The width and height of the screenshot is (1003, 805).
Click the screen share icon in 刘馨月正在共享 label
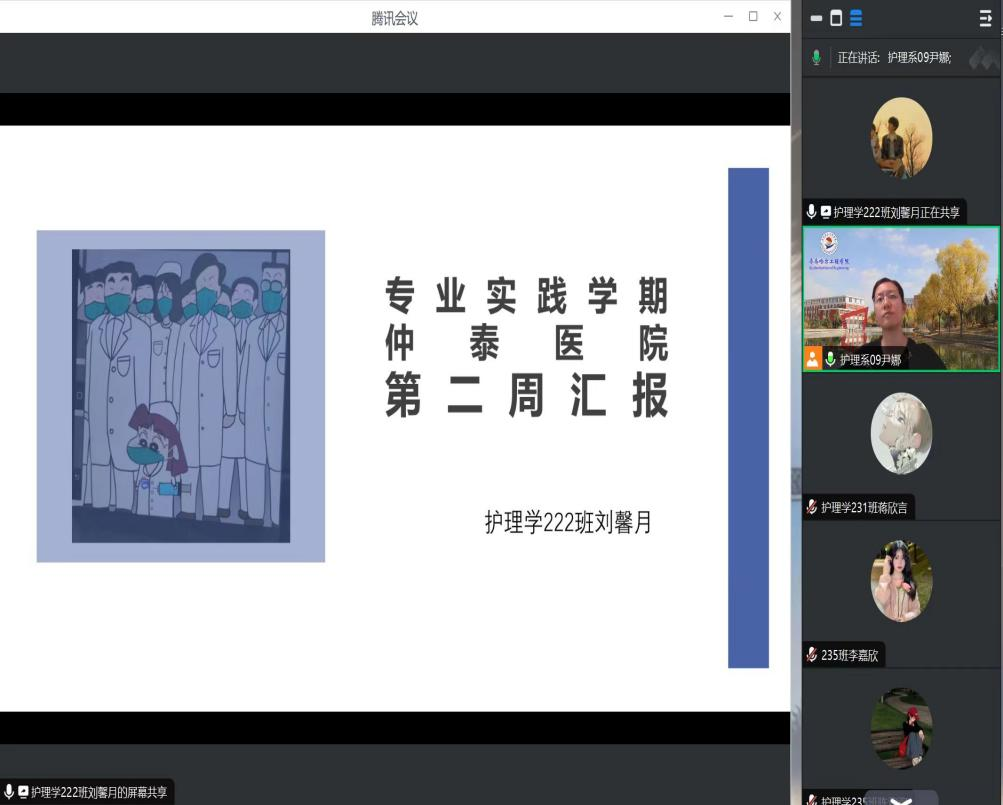pyautogui.click(x=826, y=212)
